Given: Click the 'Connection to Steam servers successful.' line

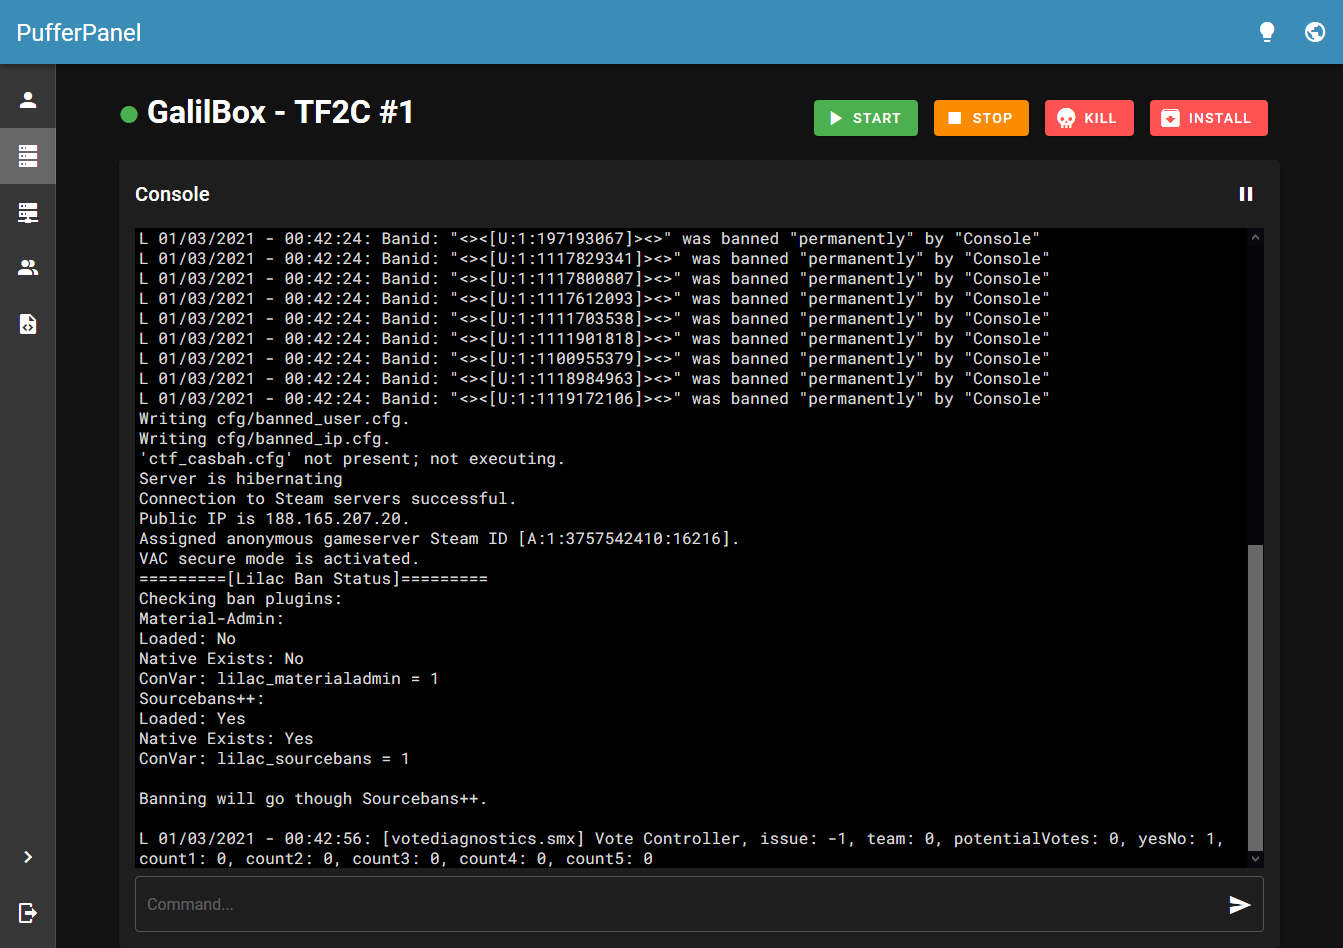Looking at the screenshot, I should point(328,498).
